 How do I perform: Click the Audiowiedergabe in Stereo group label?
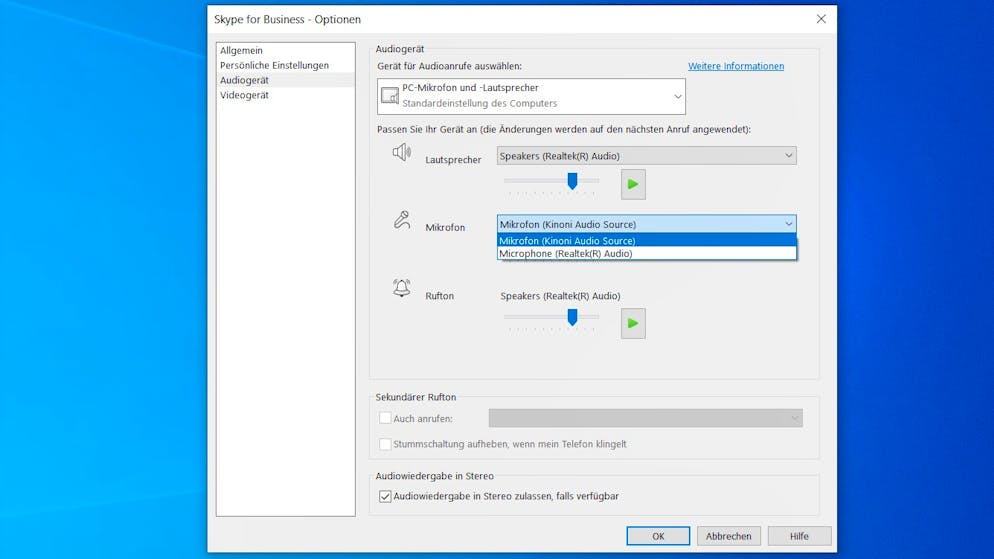434,476
